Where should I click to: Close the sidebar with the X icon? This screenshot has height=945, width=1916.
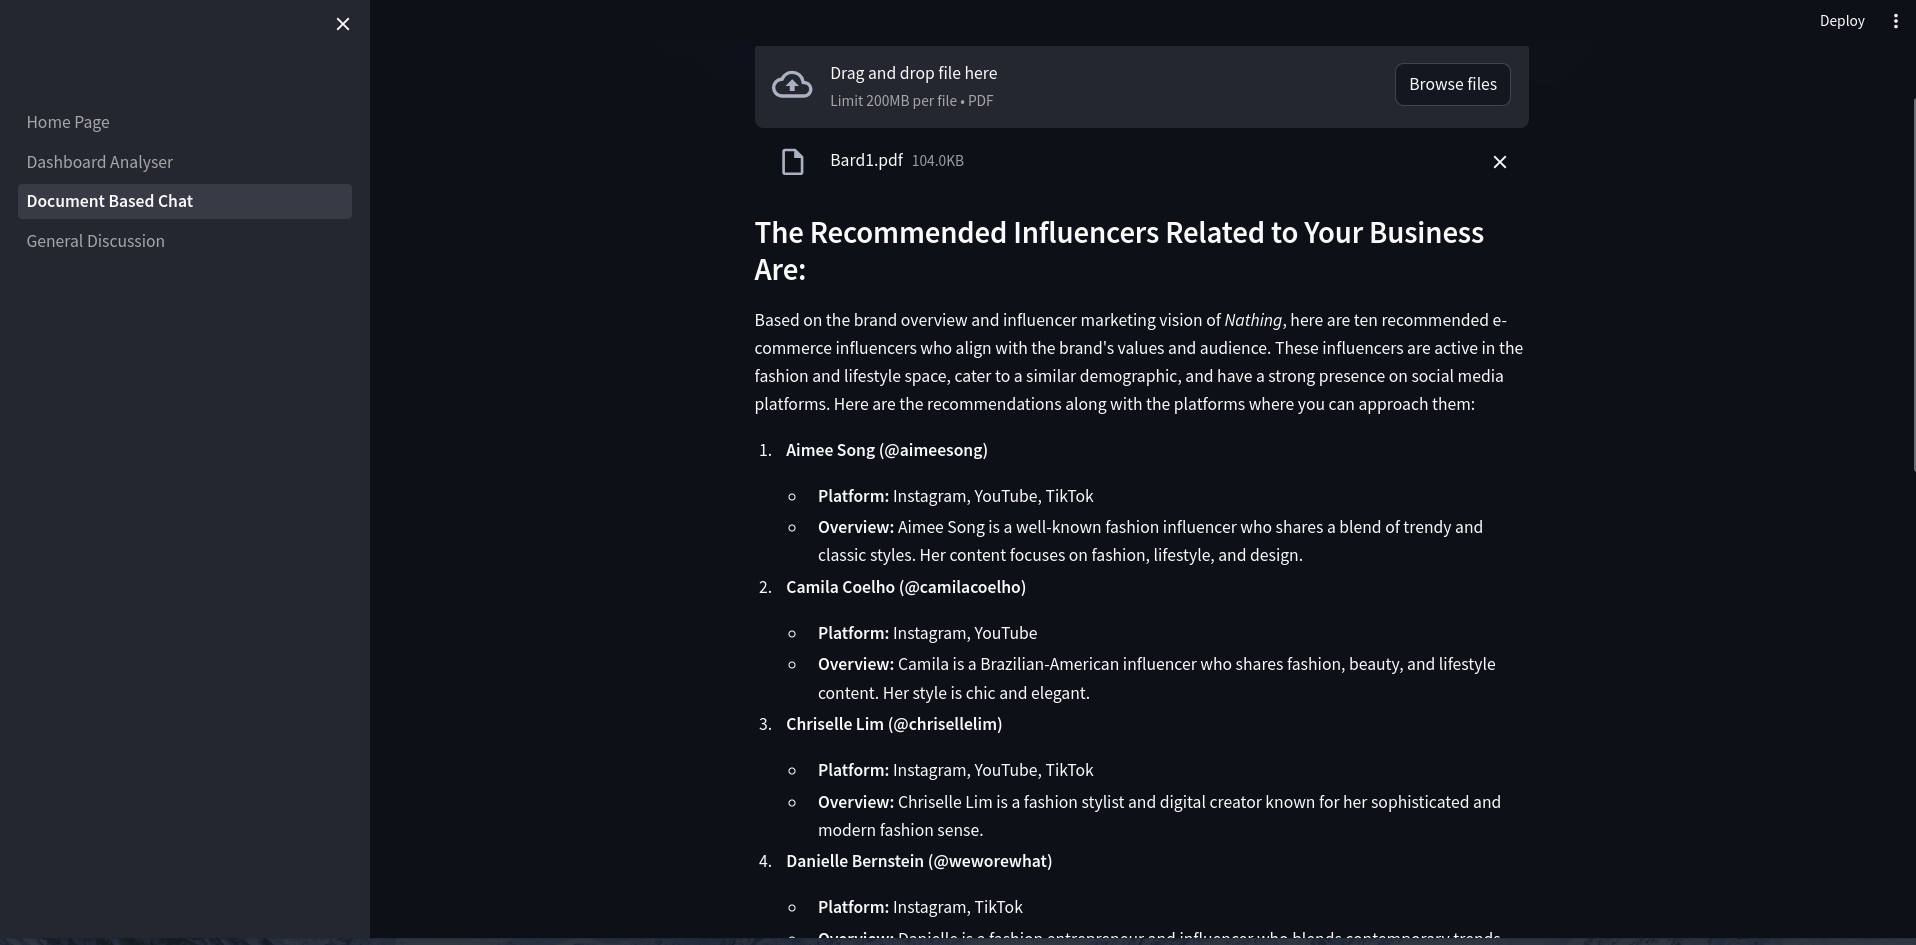[343, 24]
